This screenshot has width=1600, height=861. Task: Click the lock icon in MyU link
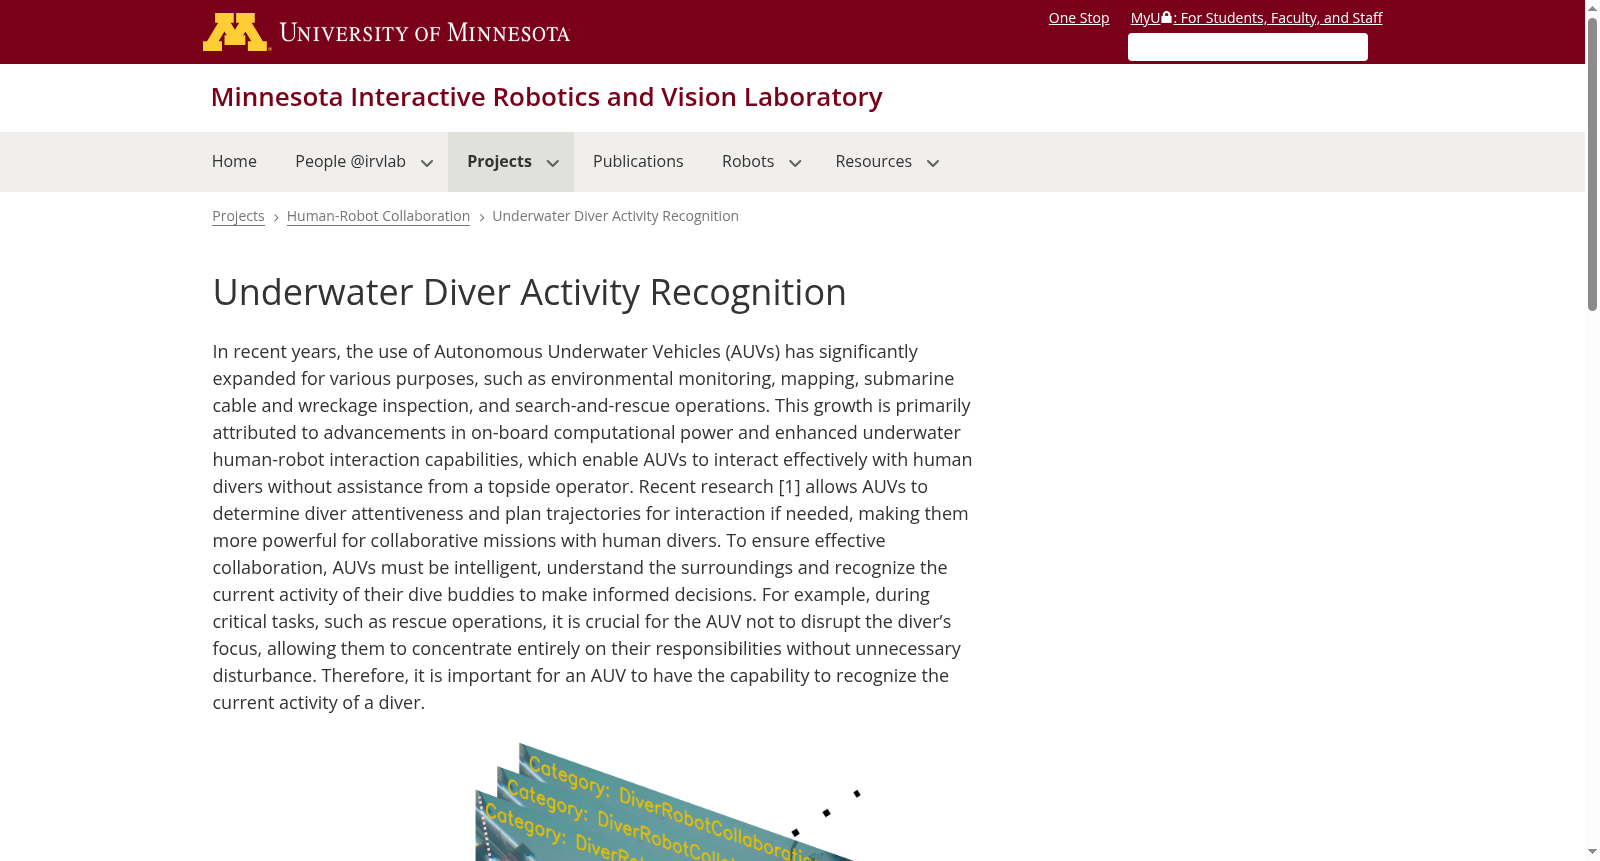click(1166, 17)
